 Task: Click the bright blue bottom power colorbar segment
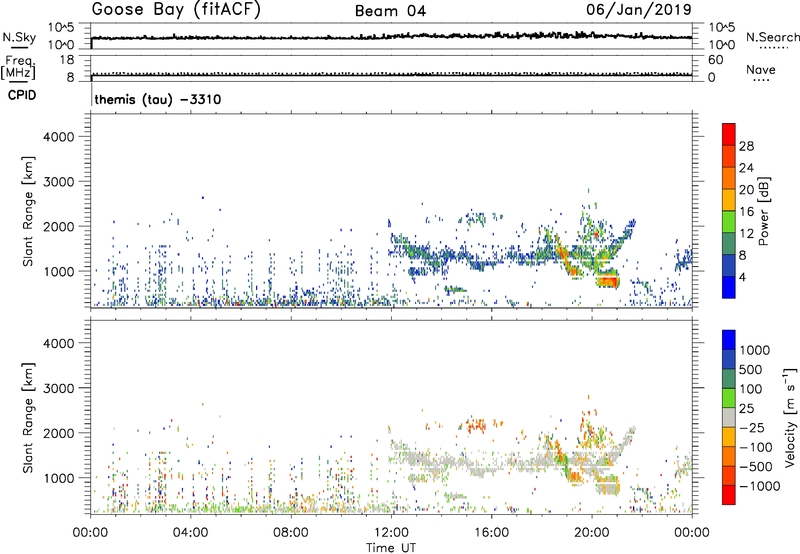[729, 287]
